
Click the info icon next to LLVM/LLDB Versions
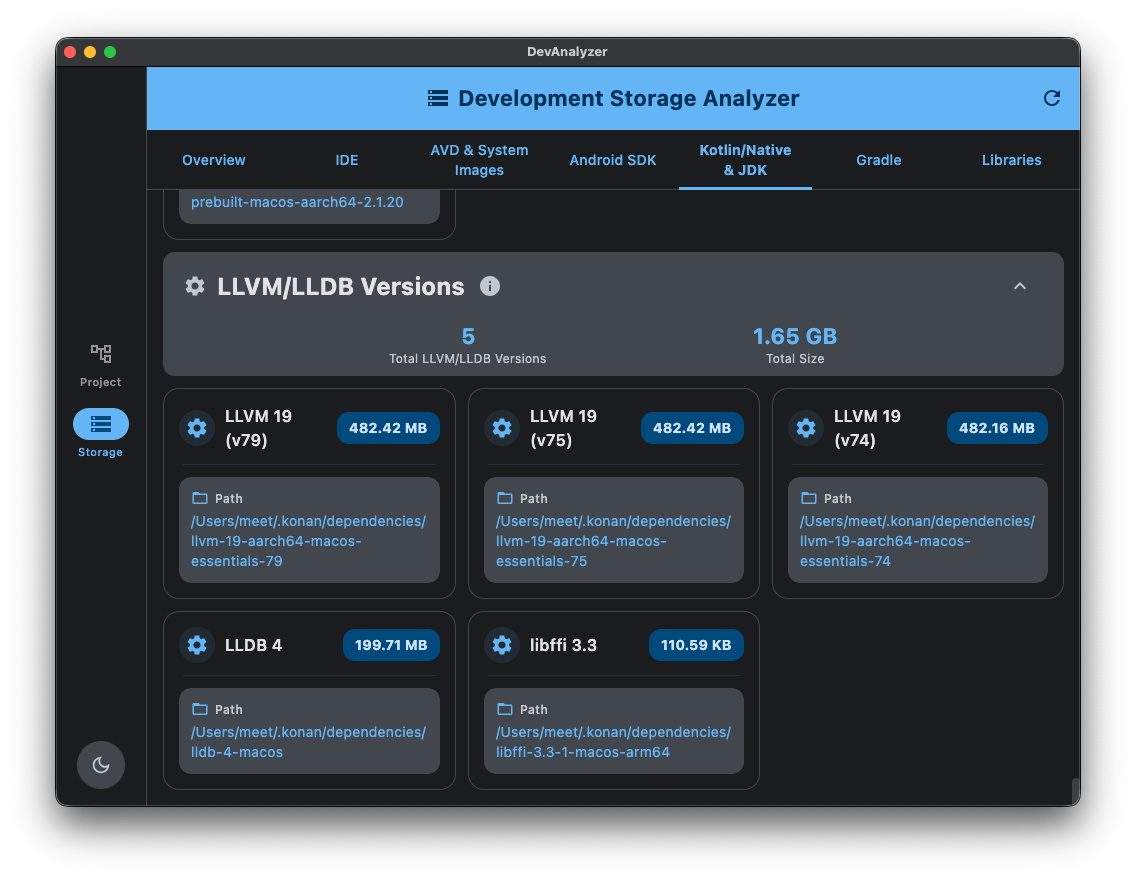pos(490,286)
